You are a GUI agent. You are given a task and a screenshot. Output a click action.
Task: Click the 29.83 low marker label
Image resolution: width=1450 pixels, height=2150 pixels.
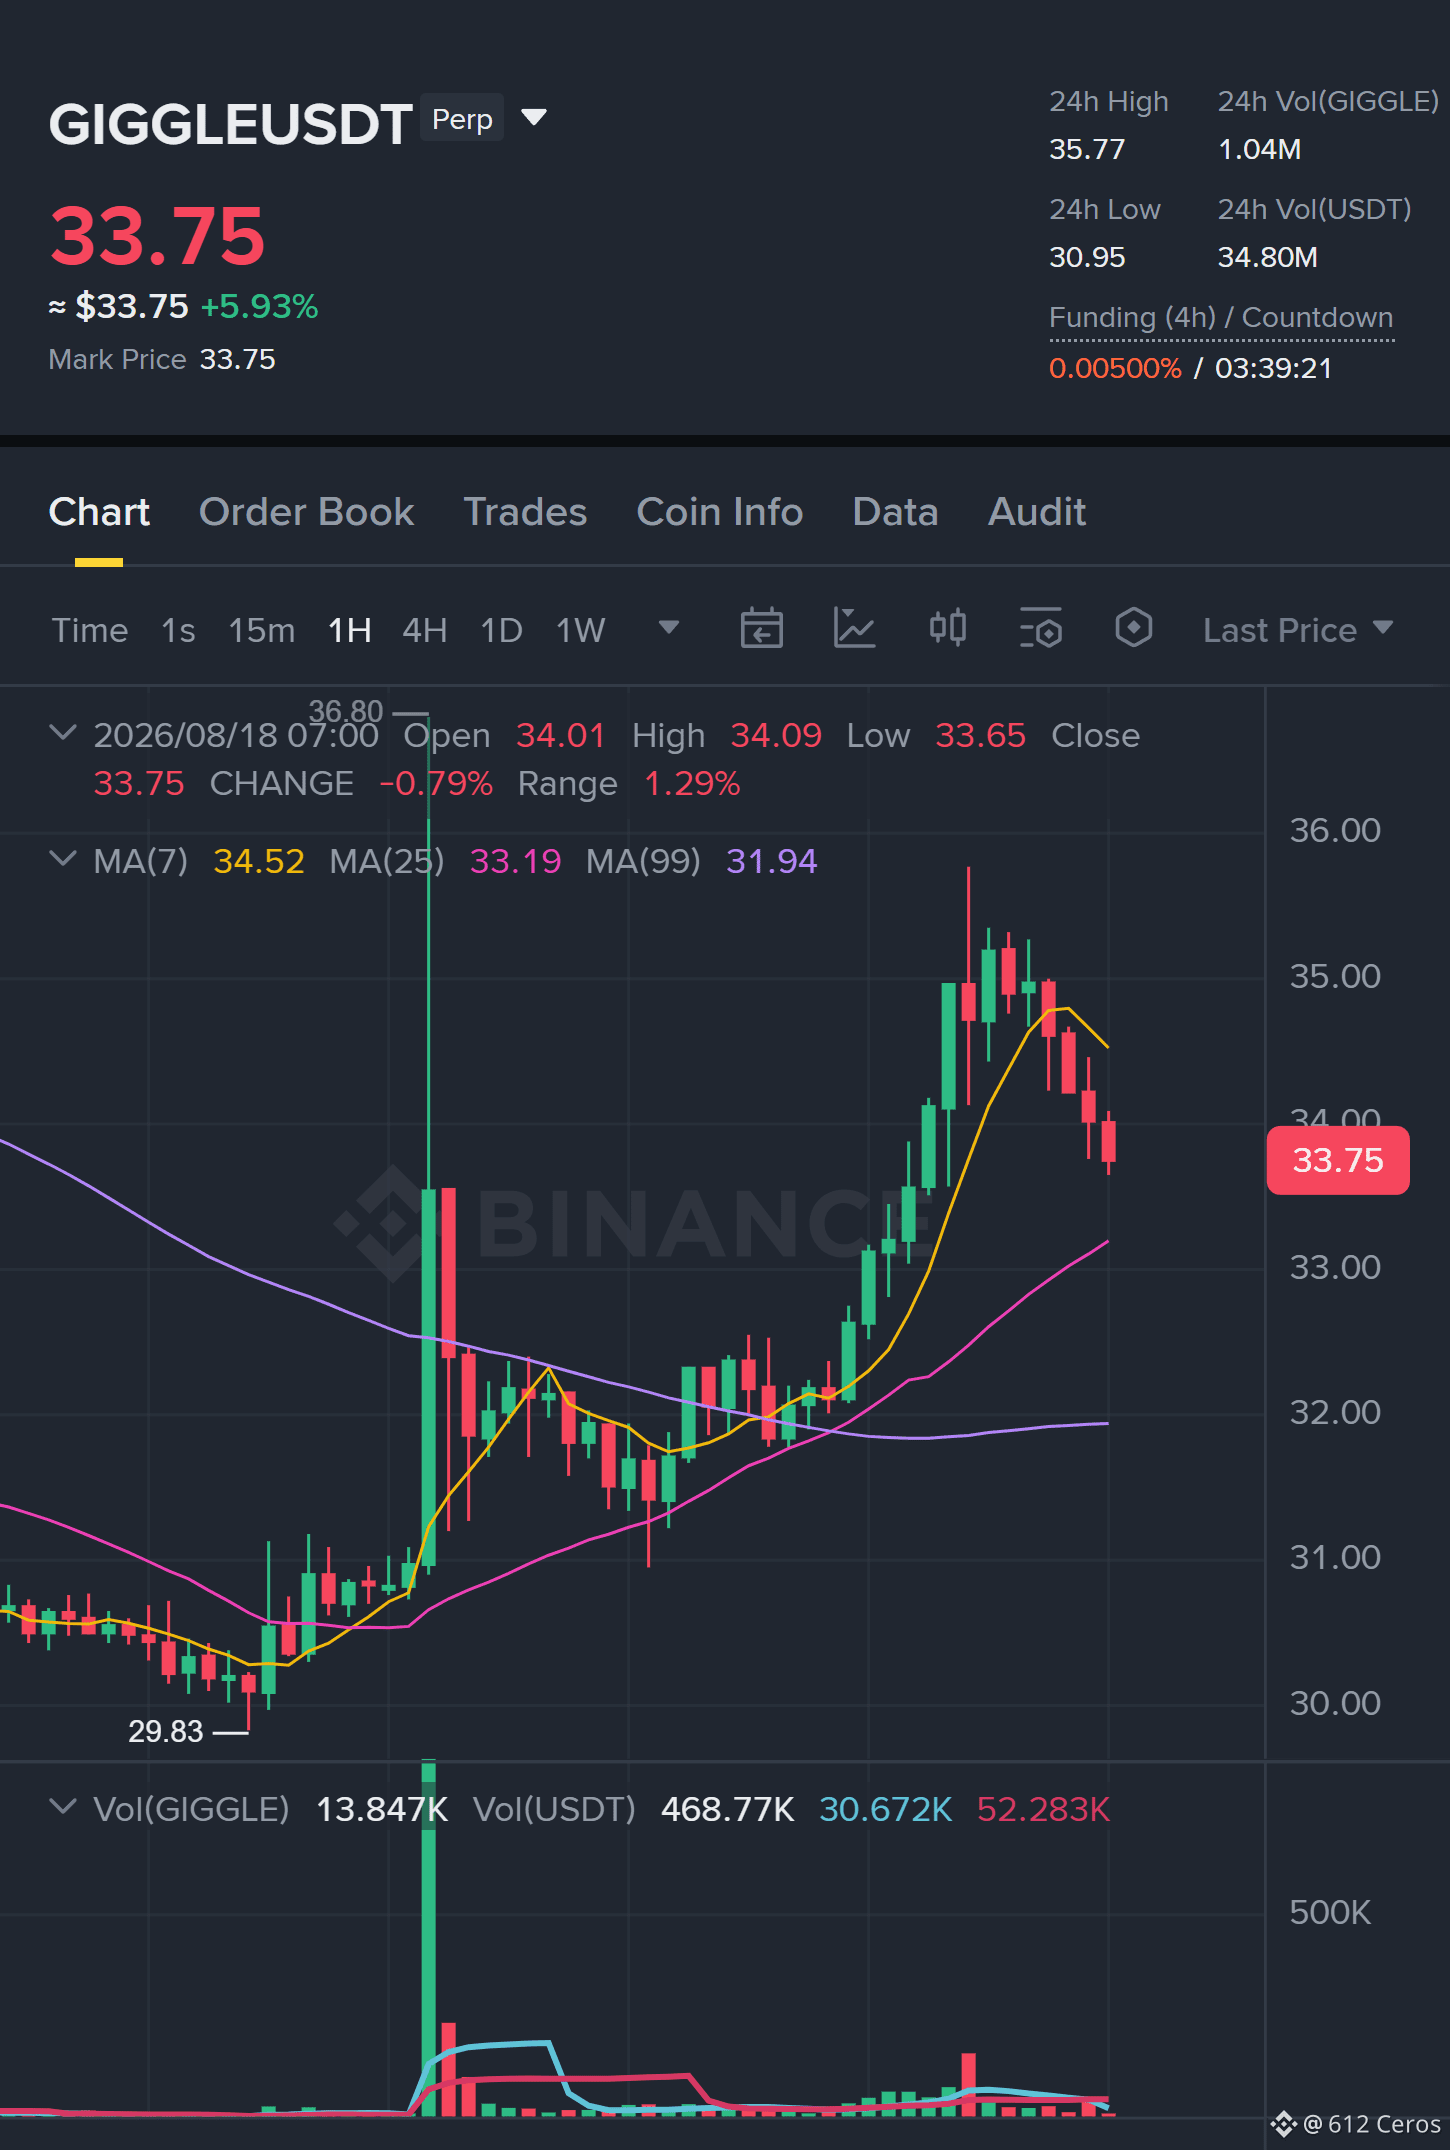coord(165,1731)
